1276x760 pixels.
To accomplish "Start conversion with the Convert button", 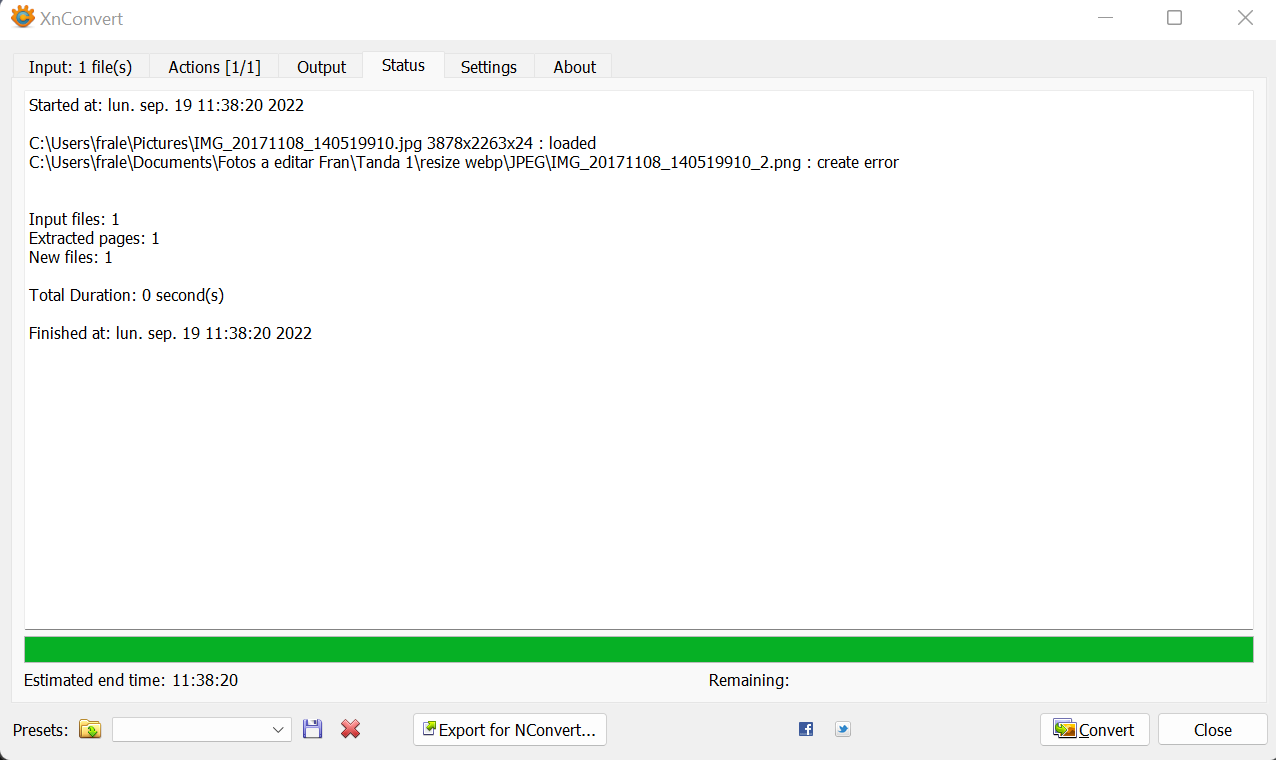I will coord(1095,730).
